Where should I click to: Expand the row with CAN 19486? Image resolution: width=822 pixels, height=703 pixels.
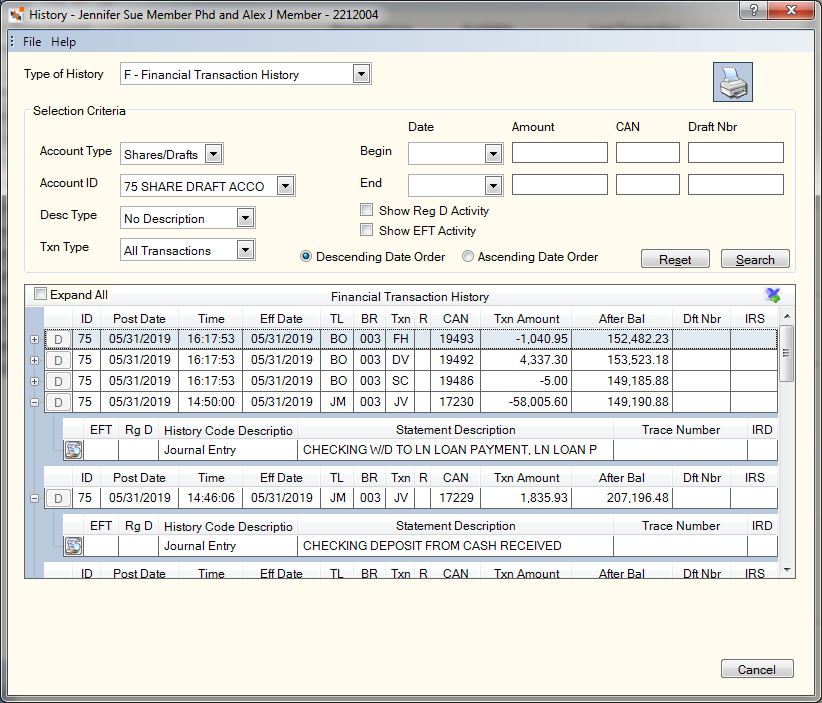[x=35, y=381]
